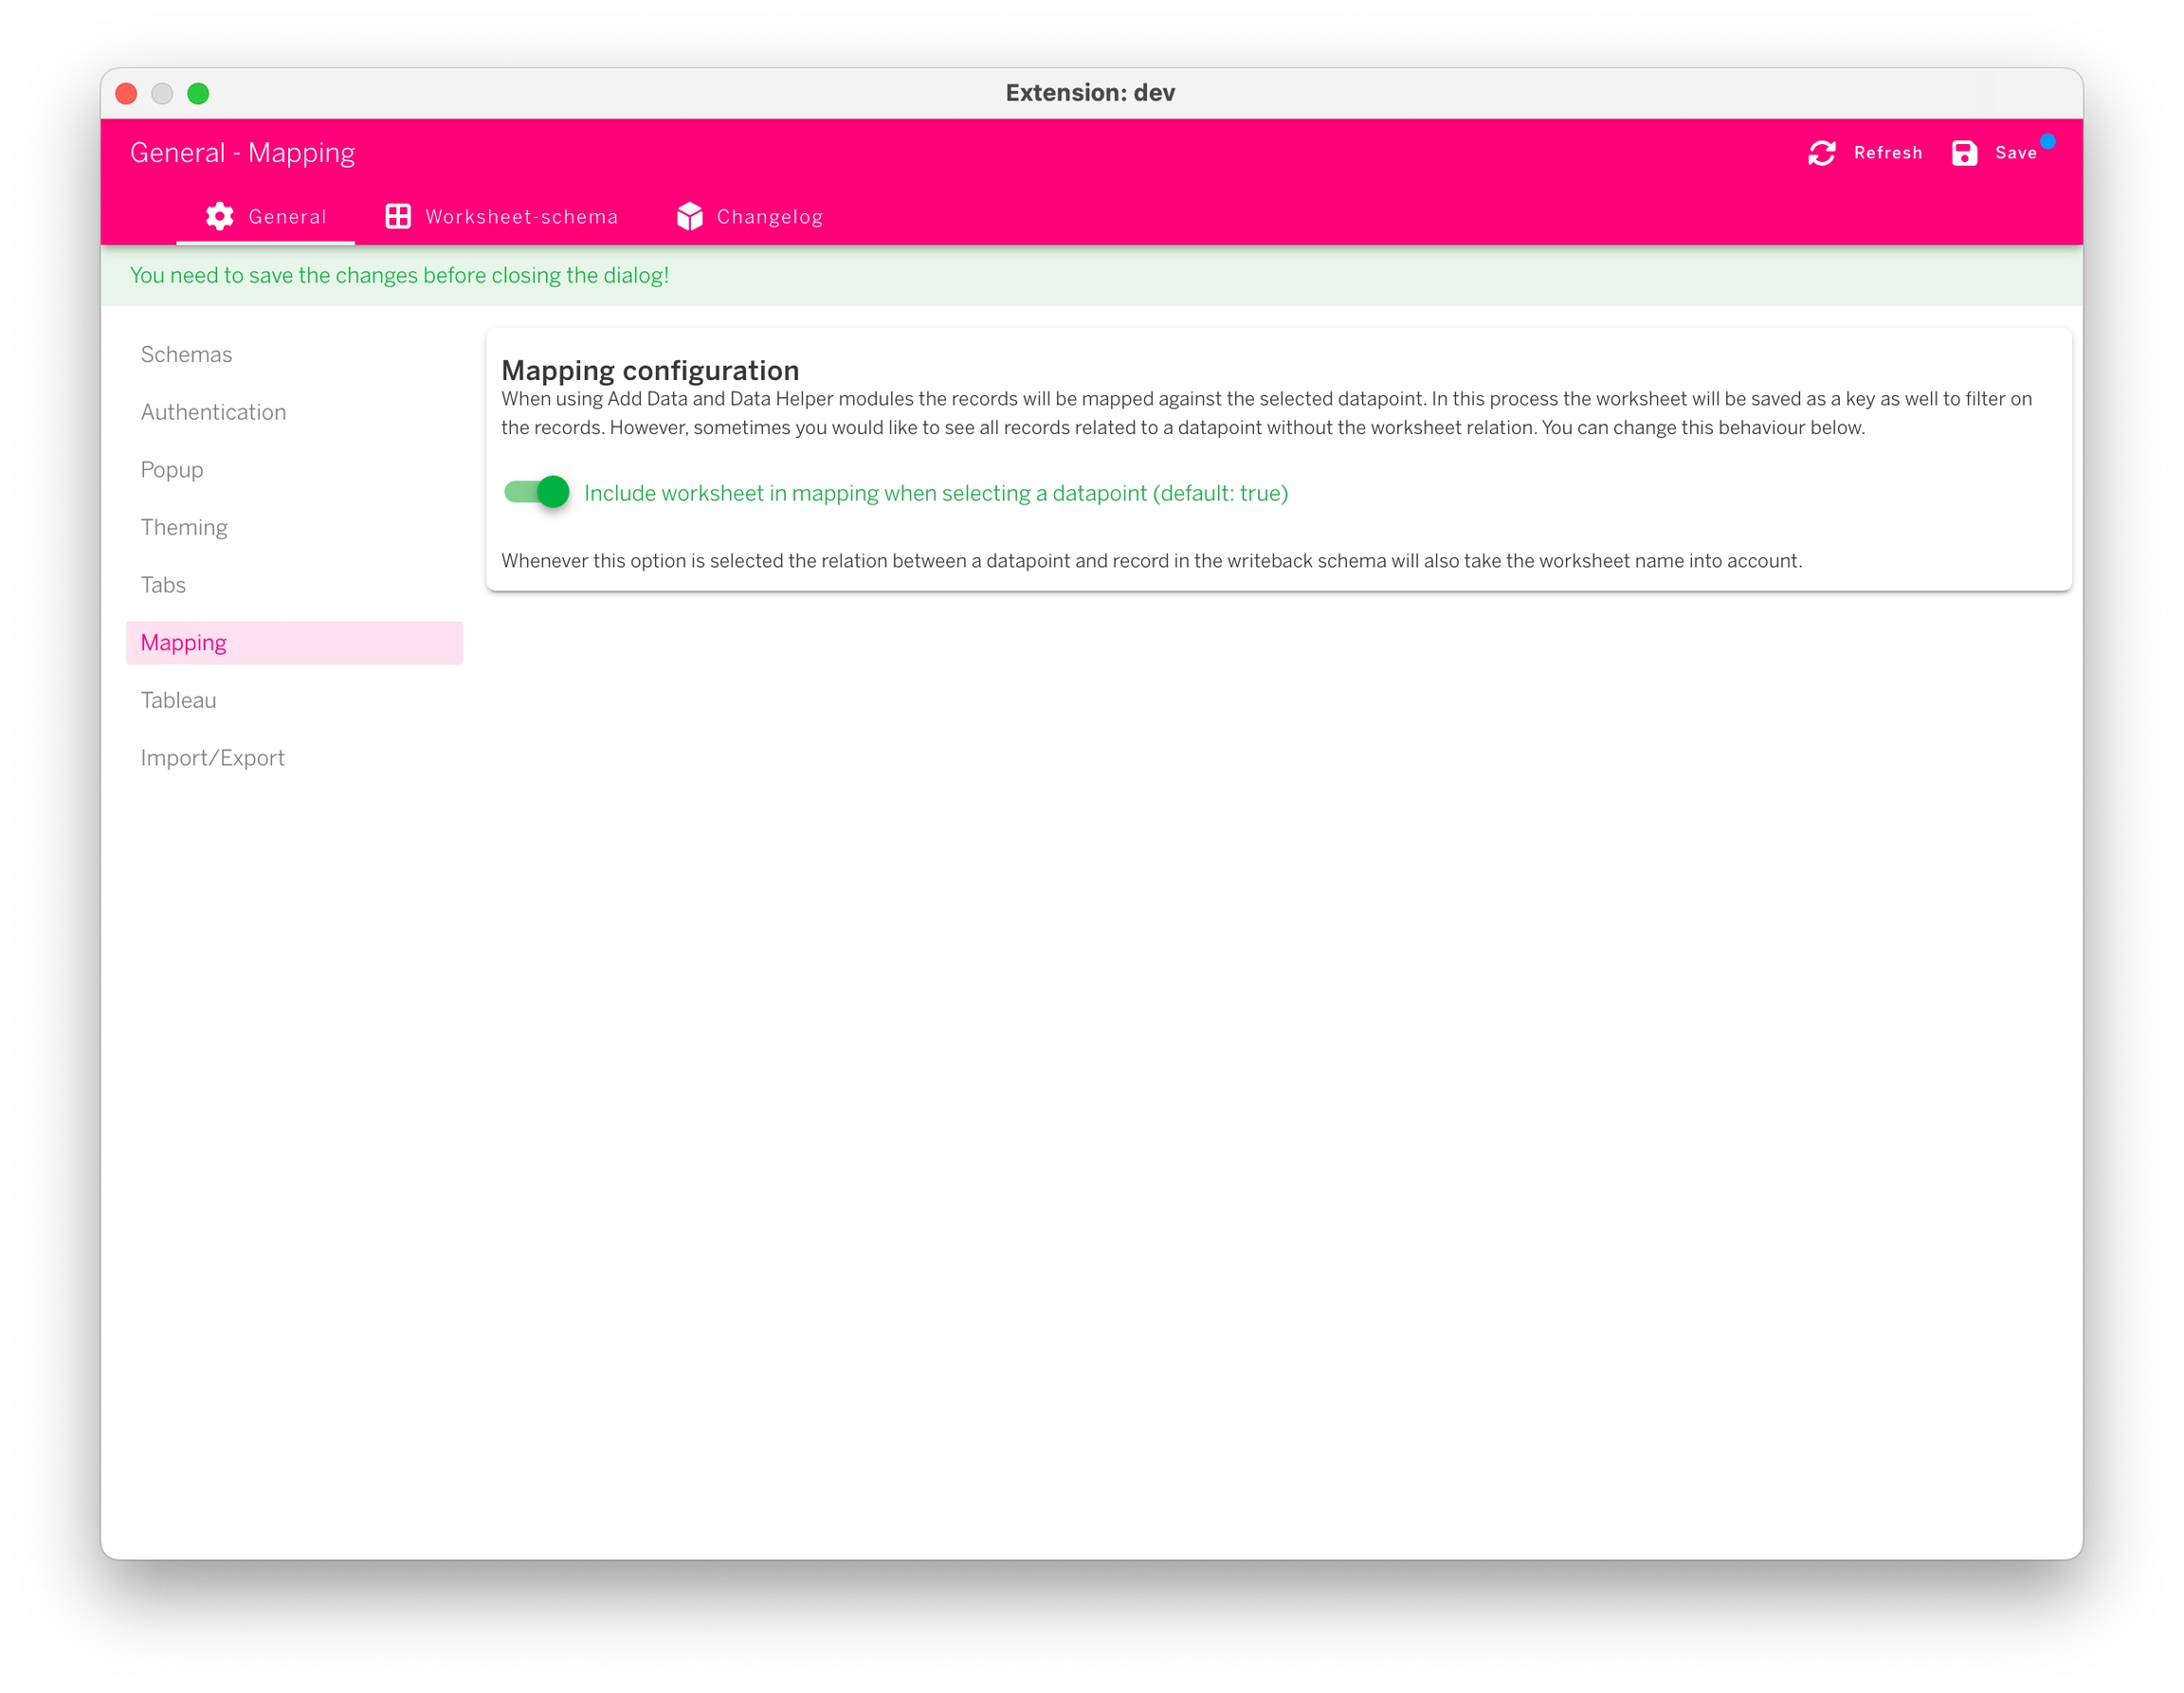Select the General tab label

[287, 217]
